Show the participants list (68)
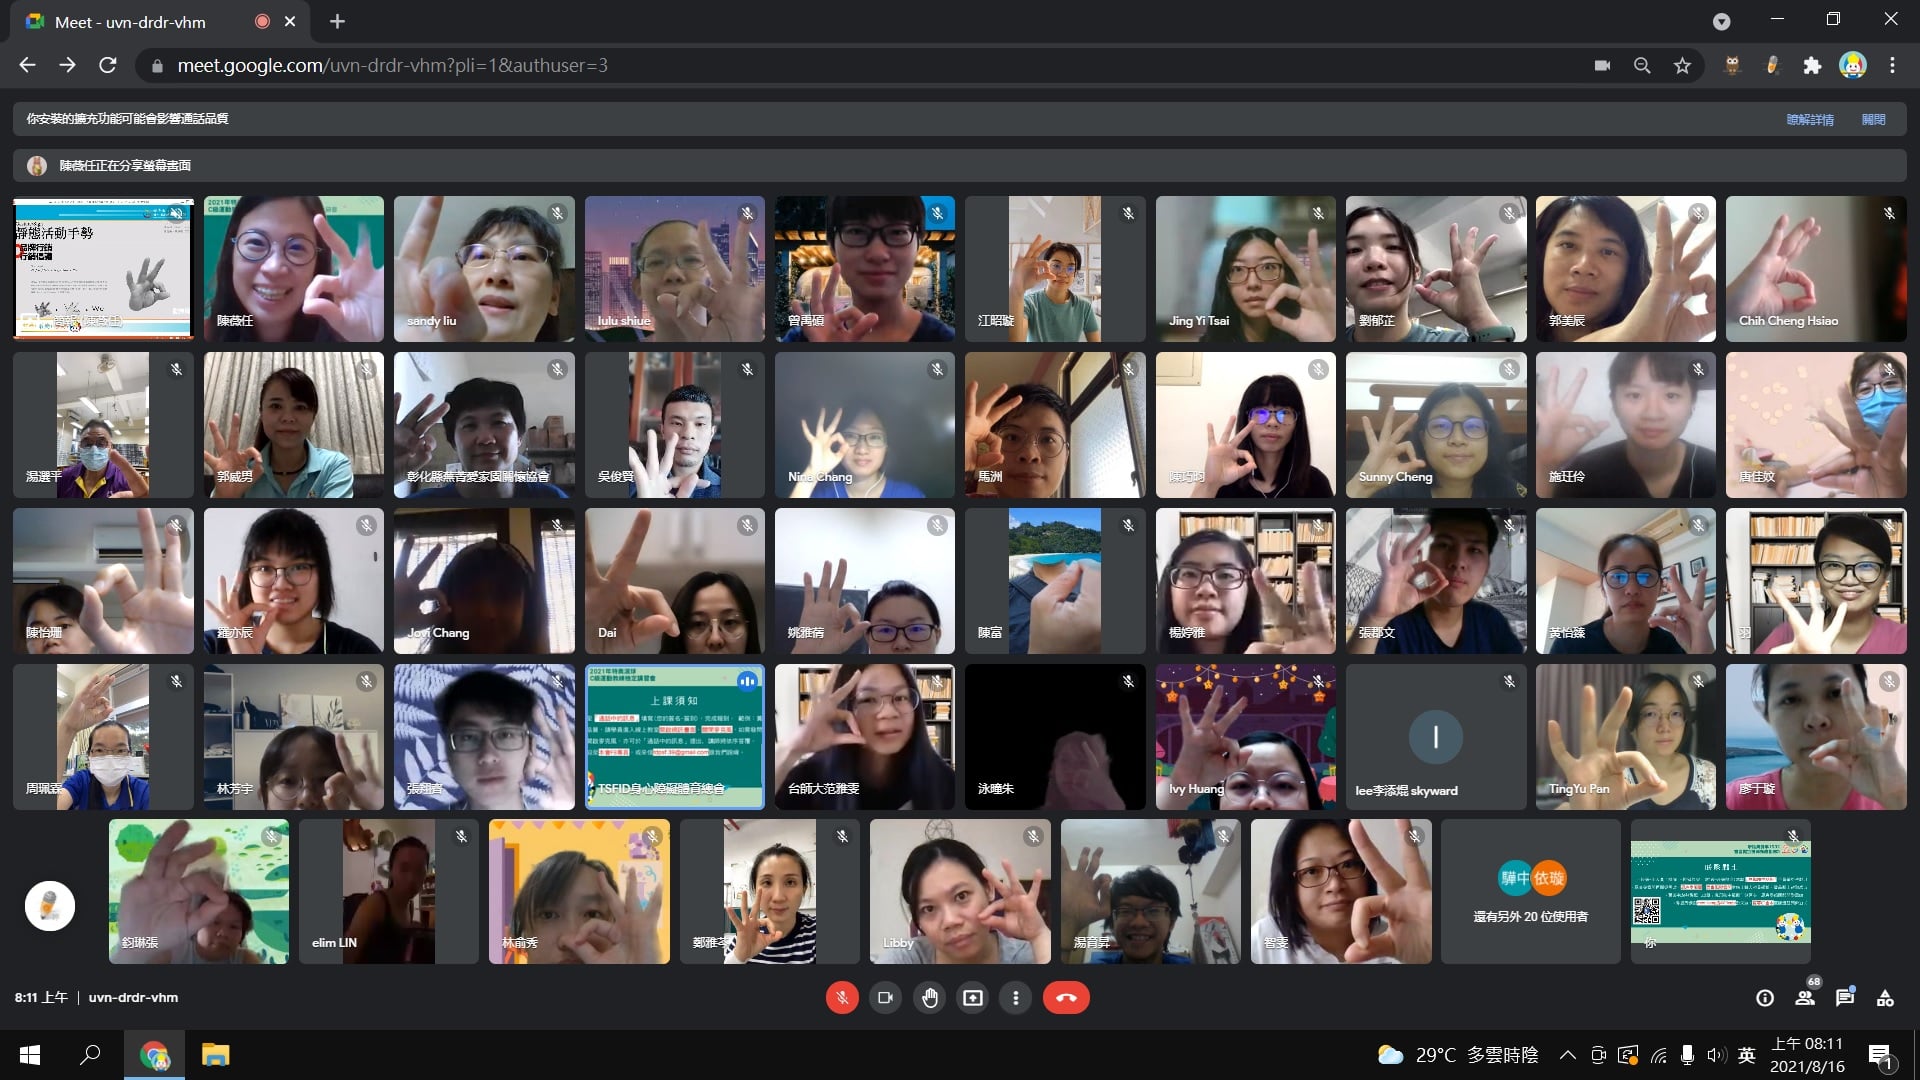 pos(1805,998)
